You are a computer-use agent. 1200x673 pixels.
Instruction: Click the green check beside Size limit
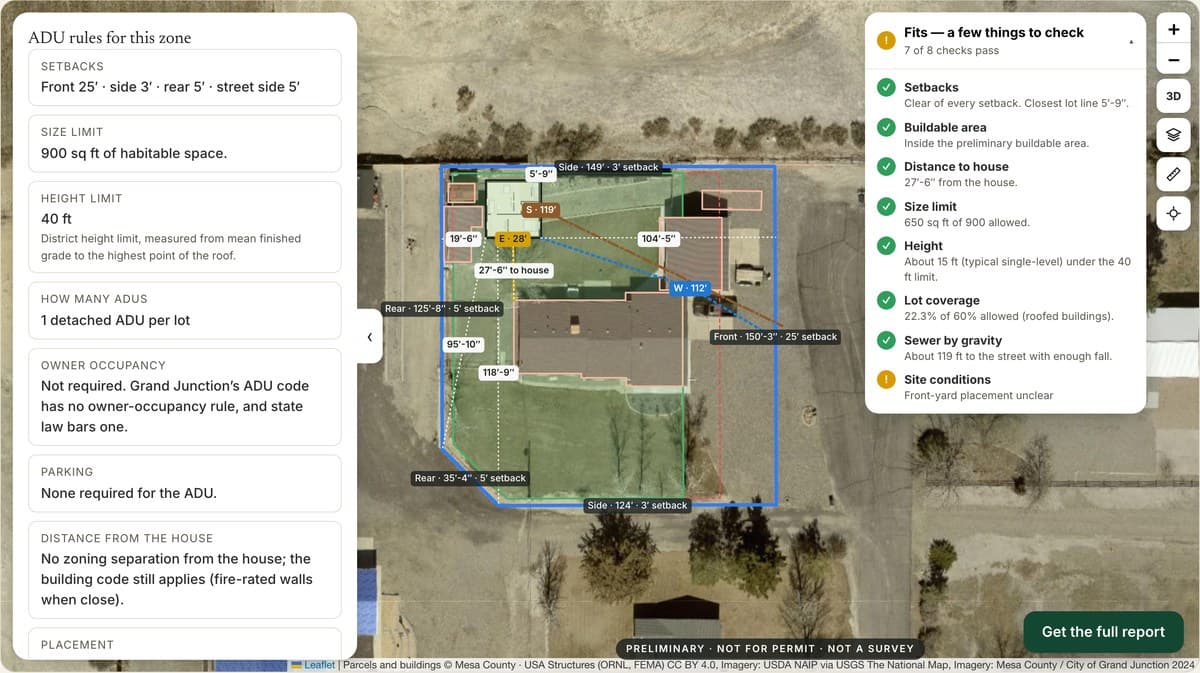tap(886, 206)
